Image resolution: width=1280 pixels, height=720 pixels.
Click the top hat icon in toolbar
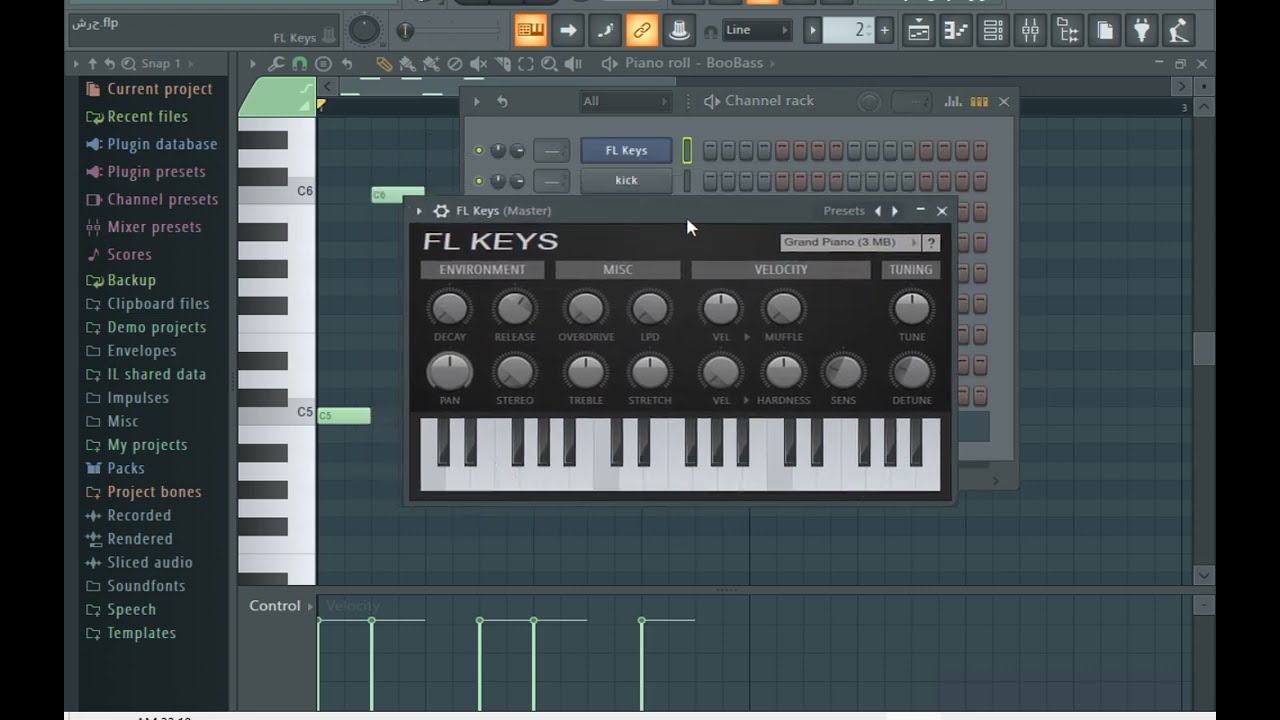tap(679, 30)
